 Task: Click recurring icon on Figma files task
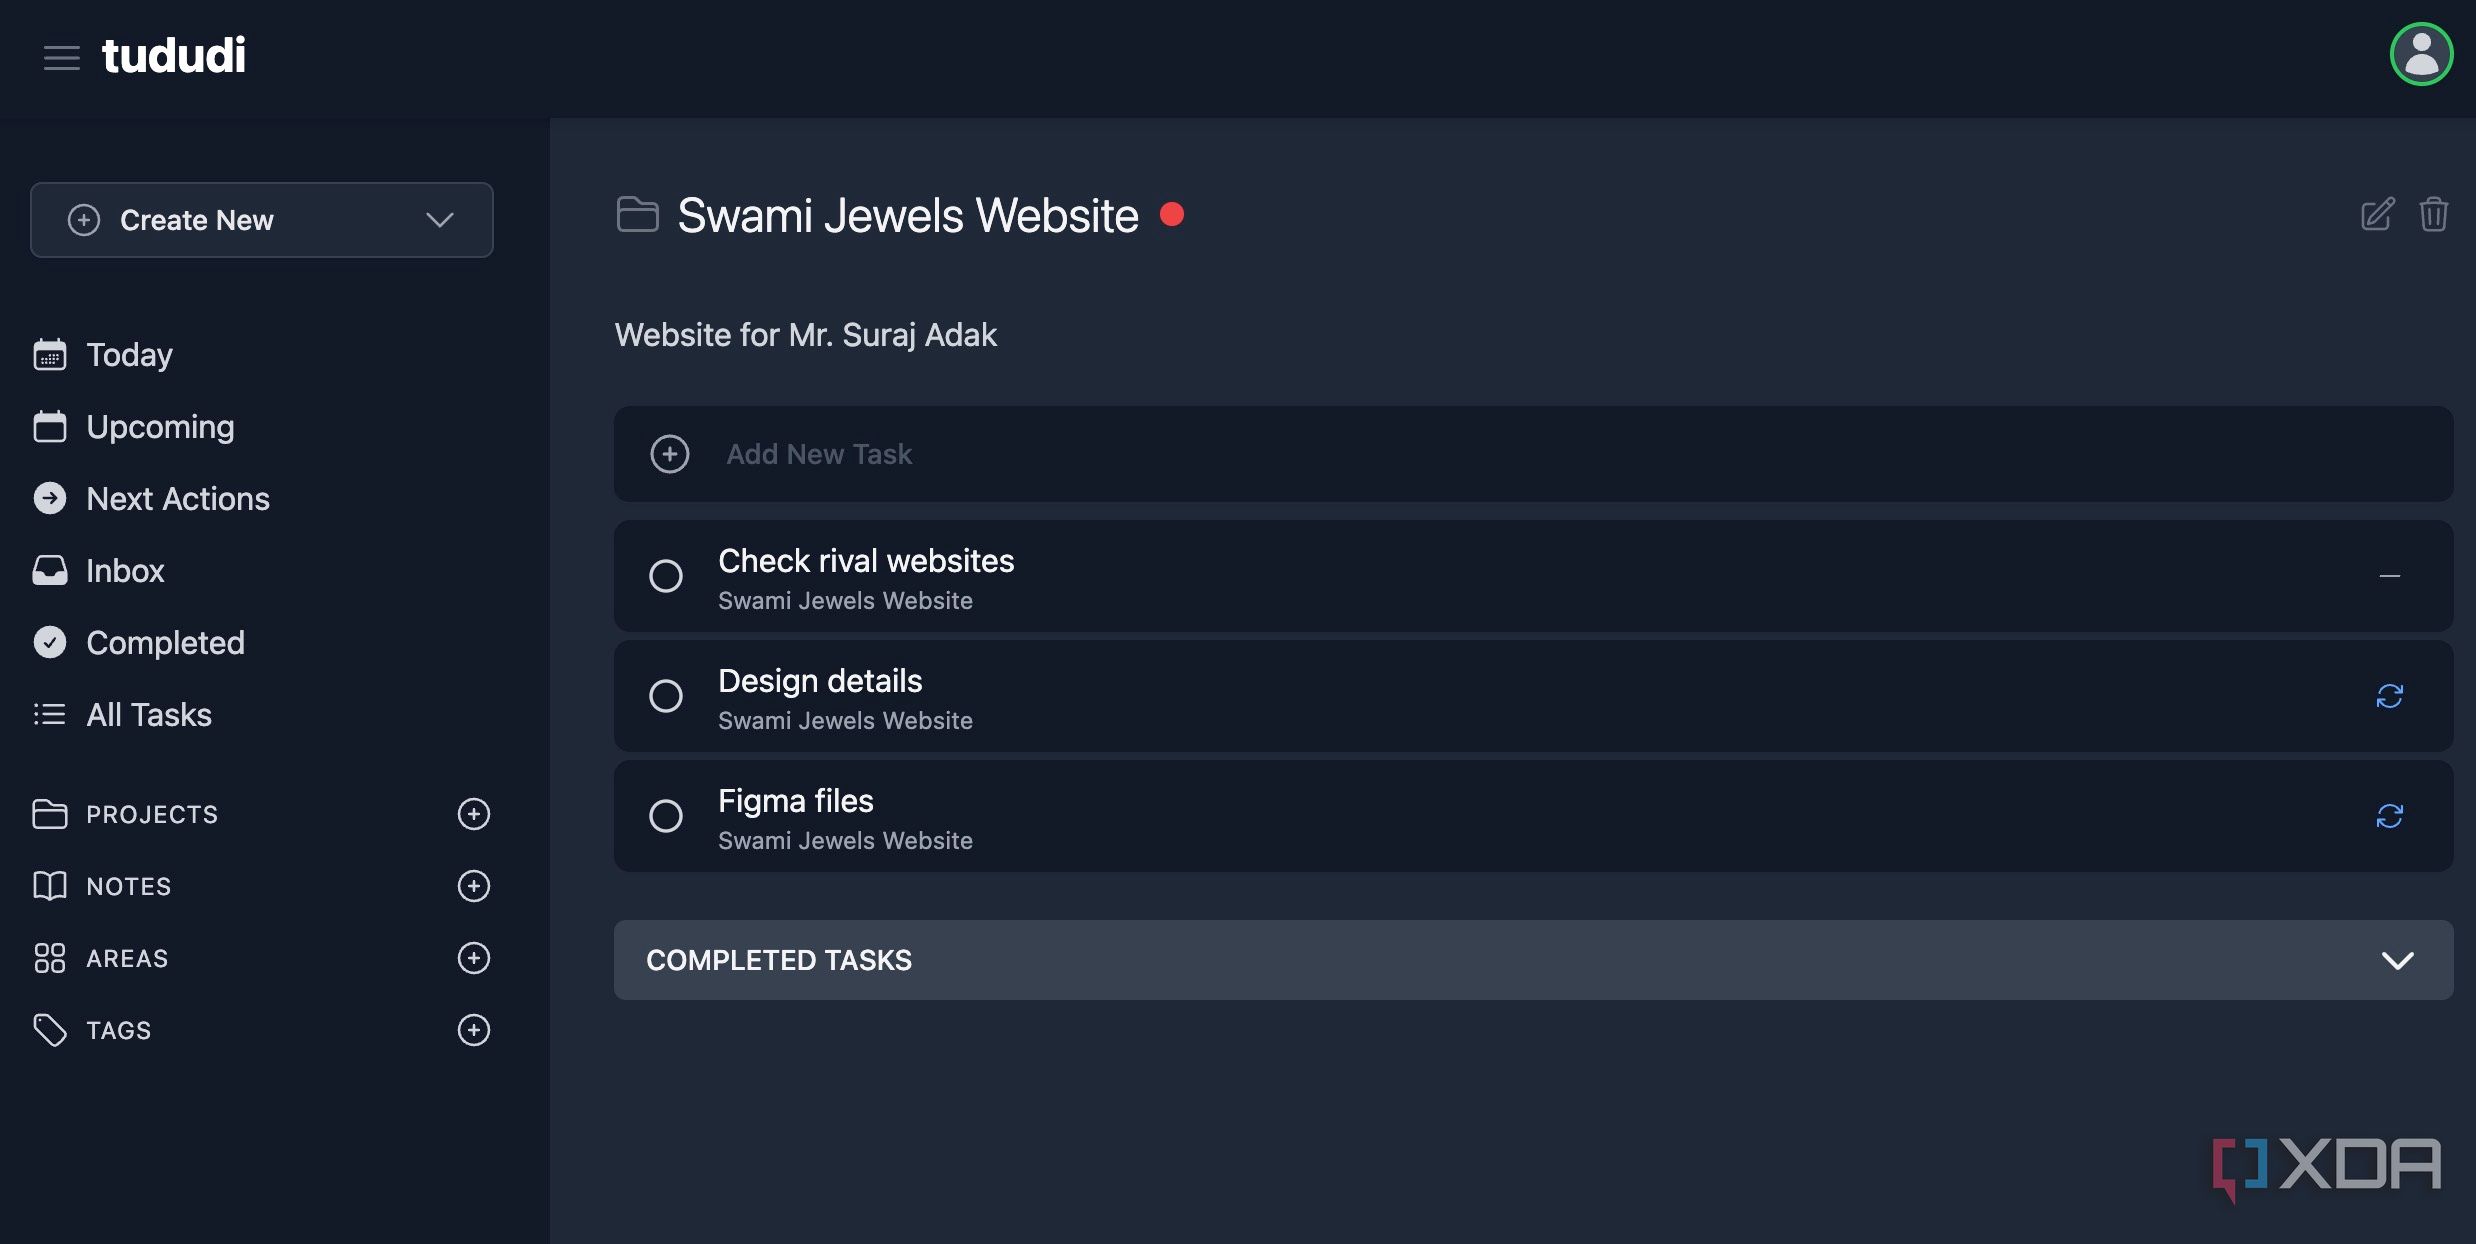point(2389,816)
